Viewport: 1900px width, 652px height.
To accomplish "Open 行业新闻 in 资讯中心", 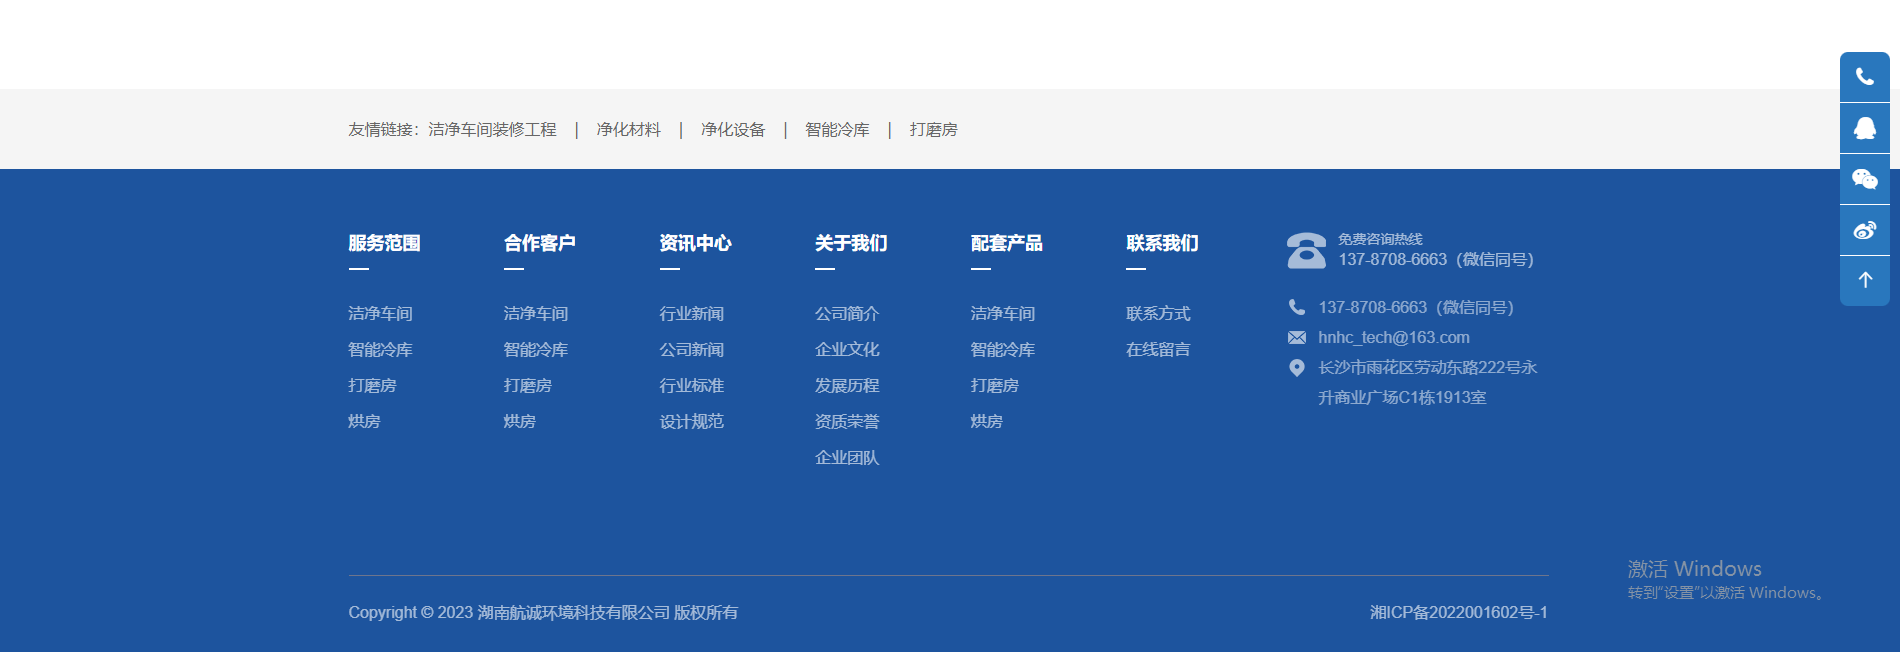I will (691, 314).
